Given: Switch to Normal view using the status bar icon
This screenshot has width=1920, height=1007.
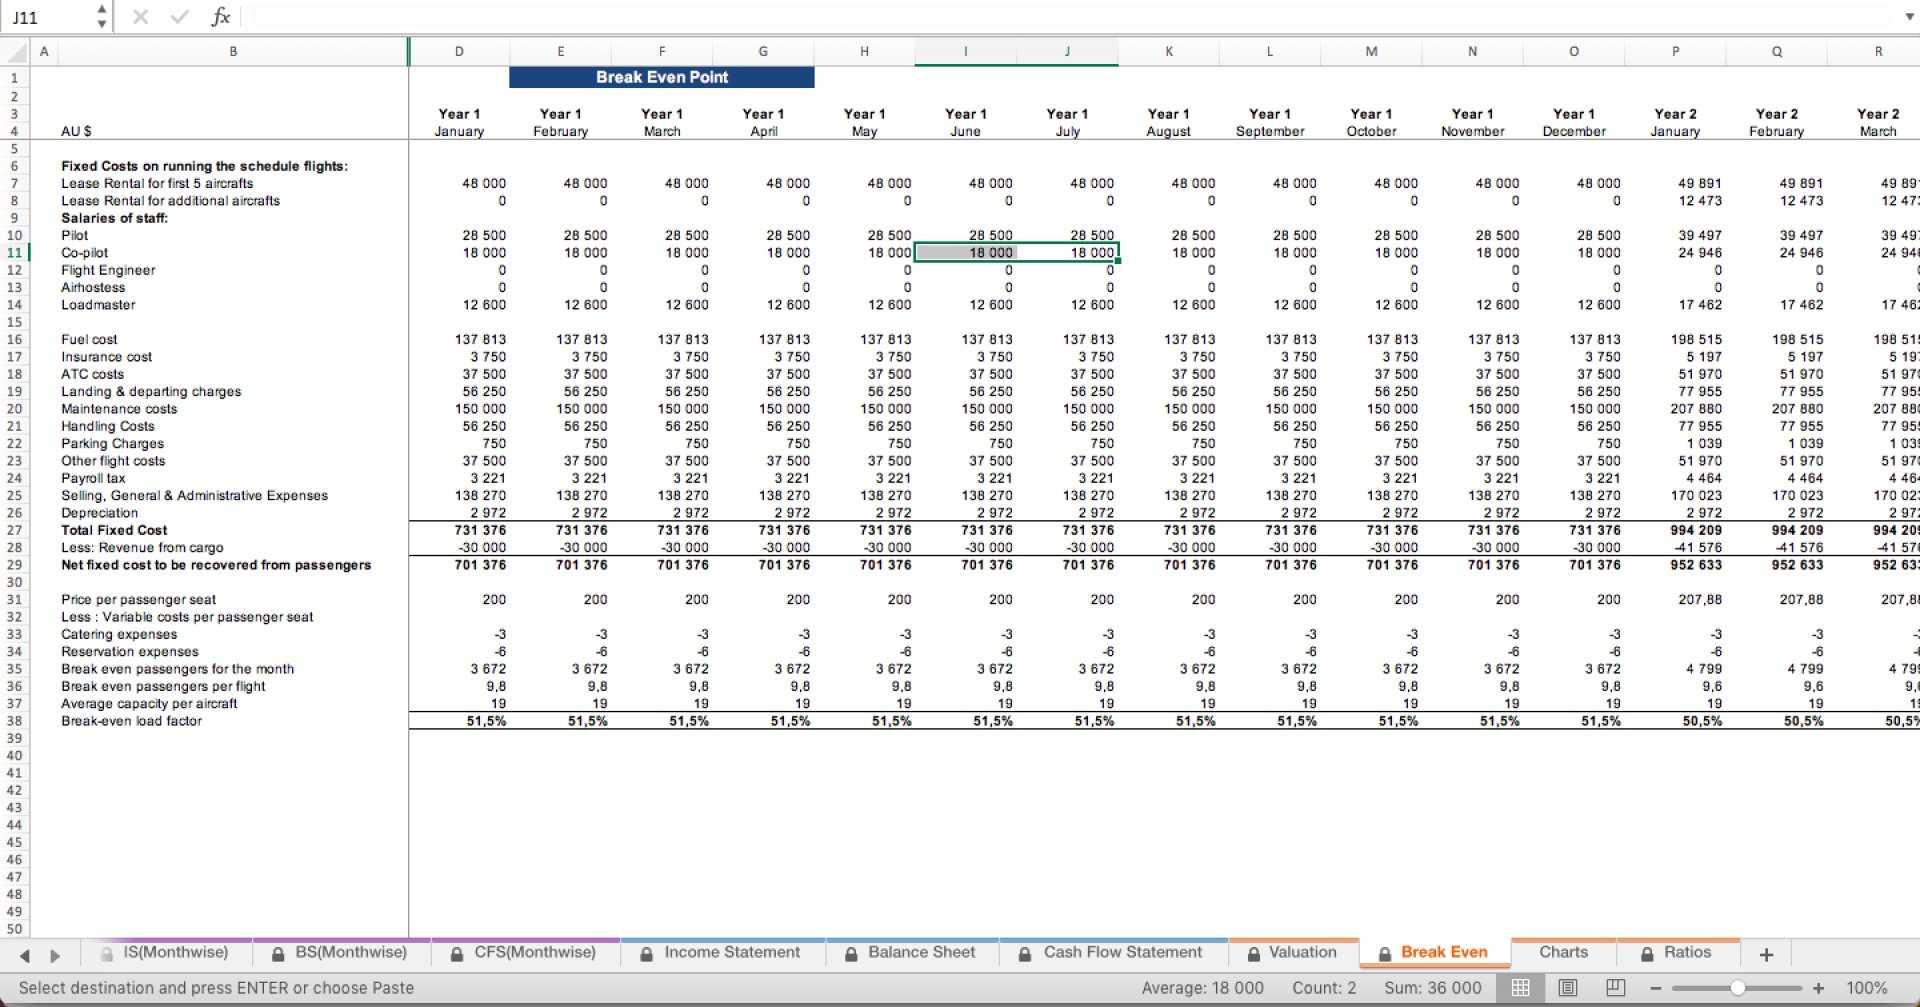Looking at the screenshot, I should point(1521,987).
